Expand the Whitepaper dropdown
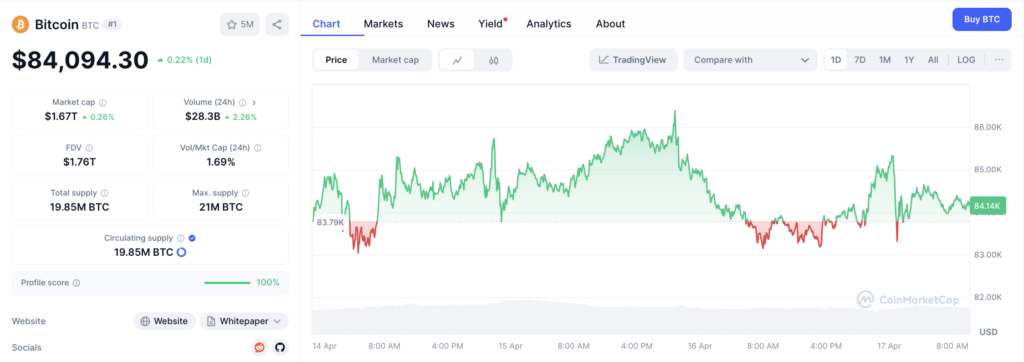This screenshot has height=362, width=1024. (x=244, y=321)
